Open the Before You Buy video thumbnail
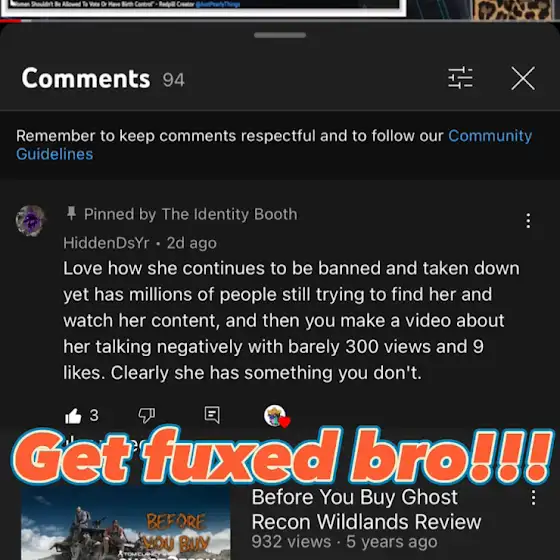 tap(126, 523)
